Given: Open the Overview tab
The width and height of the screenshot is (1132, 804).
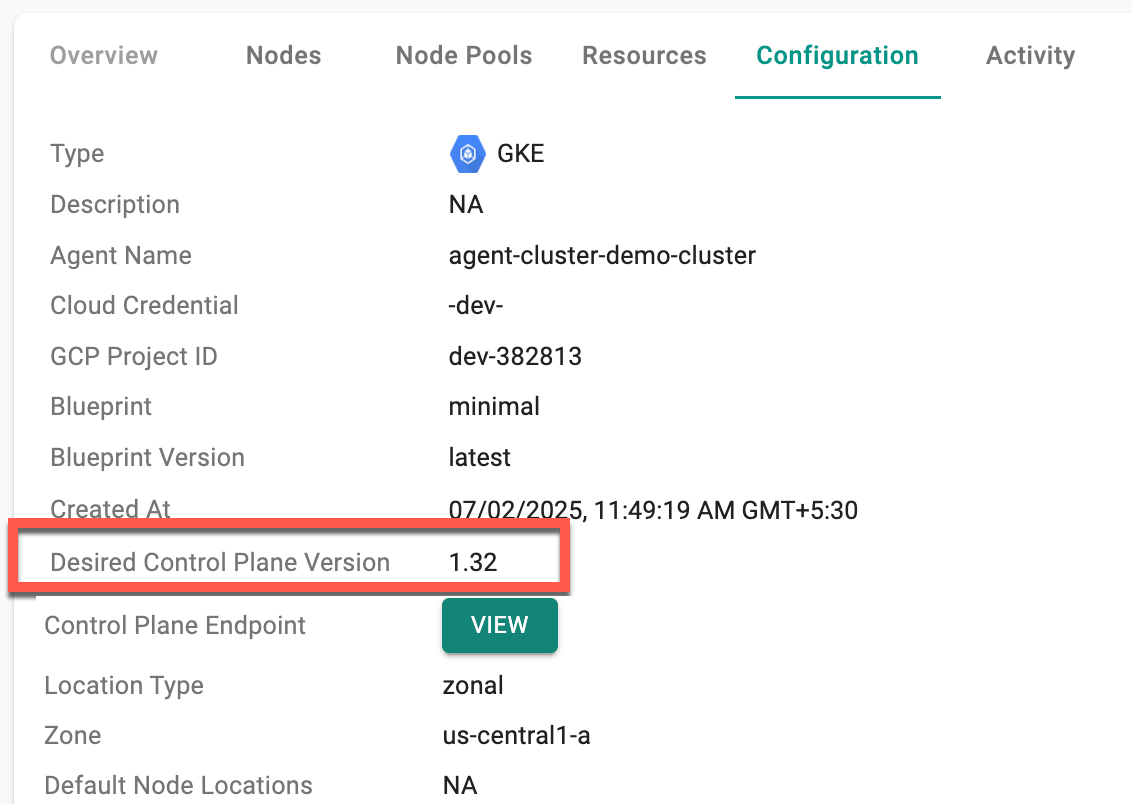Looking at the screenshot, I should tap(104, 56).
